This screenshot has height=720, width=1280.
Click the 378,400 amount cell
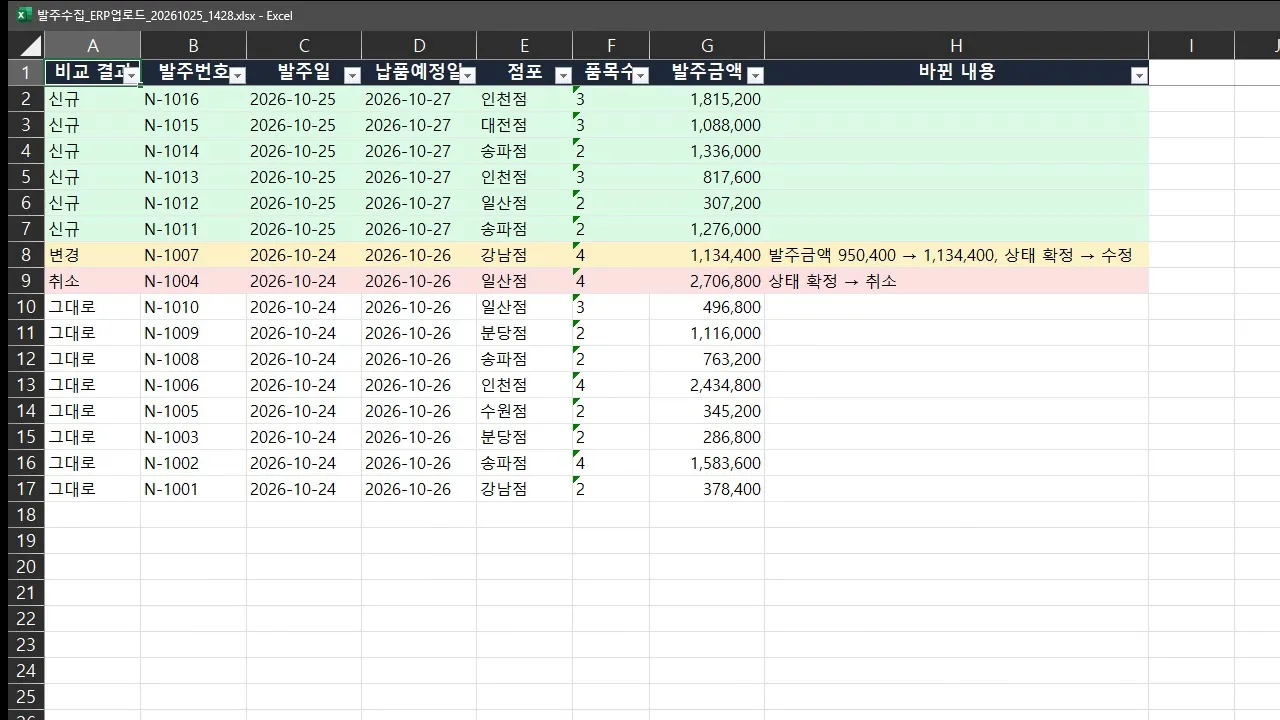[707, 489]
